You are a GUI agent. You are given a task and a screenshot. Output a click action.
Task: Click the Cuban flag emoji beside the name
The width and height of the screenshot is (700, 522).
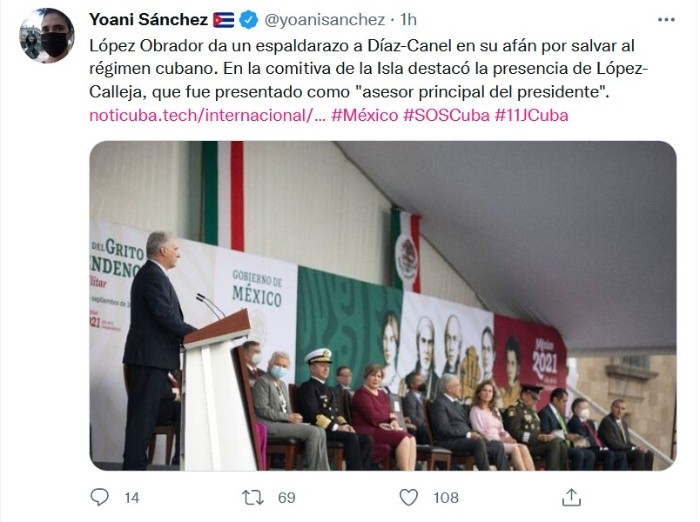click(x=224, y=19)
